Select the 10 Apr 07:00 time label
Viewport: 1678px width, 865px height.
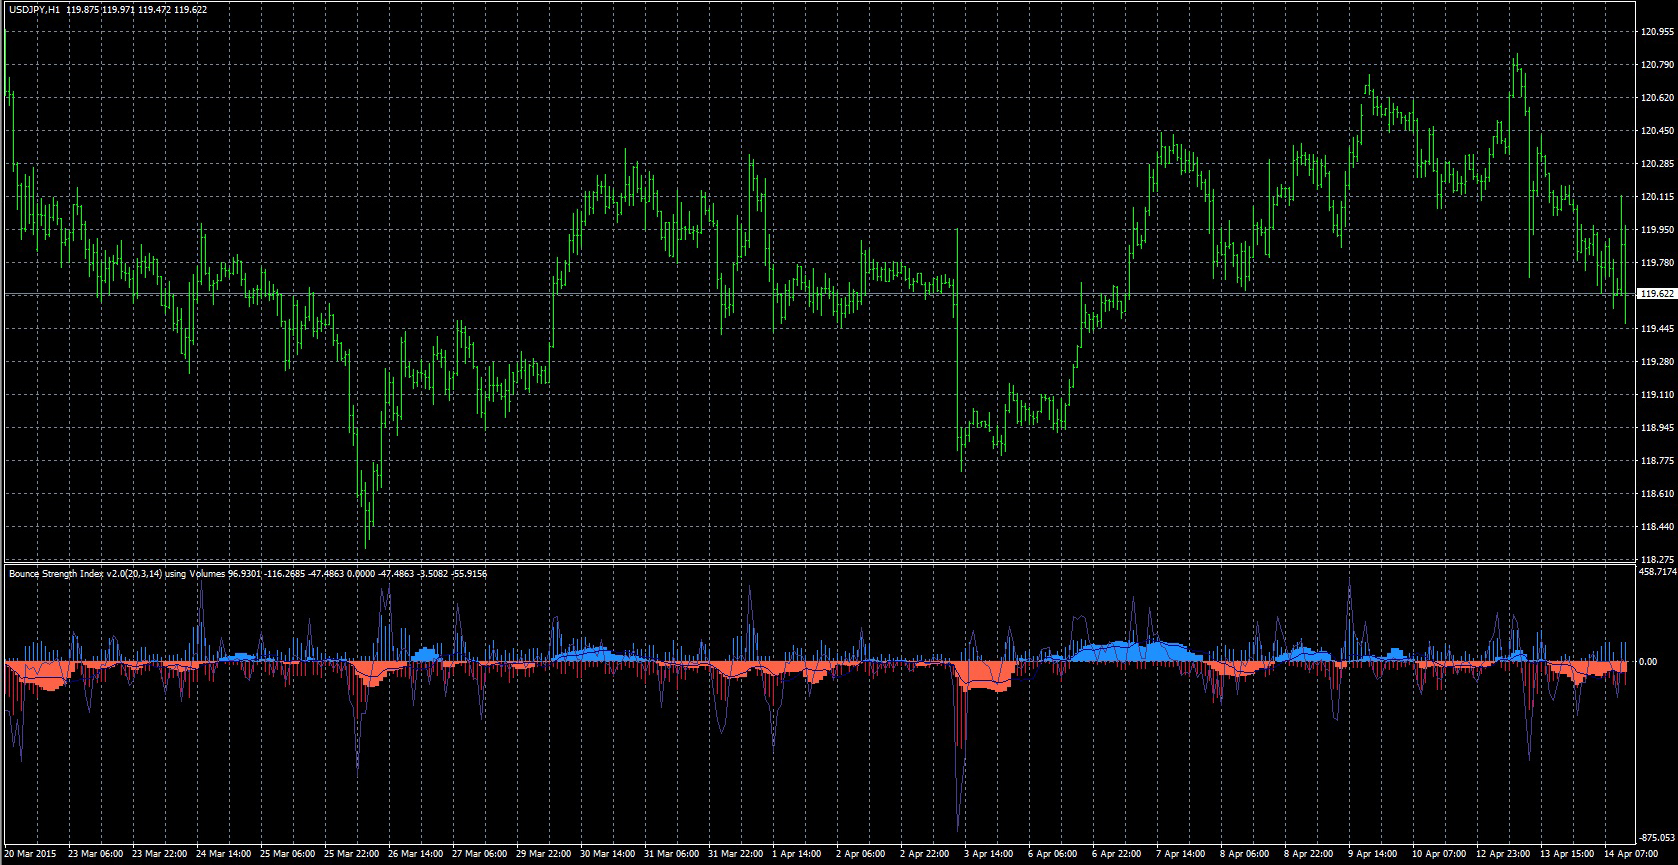[x=1438, y=854]
